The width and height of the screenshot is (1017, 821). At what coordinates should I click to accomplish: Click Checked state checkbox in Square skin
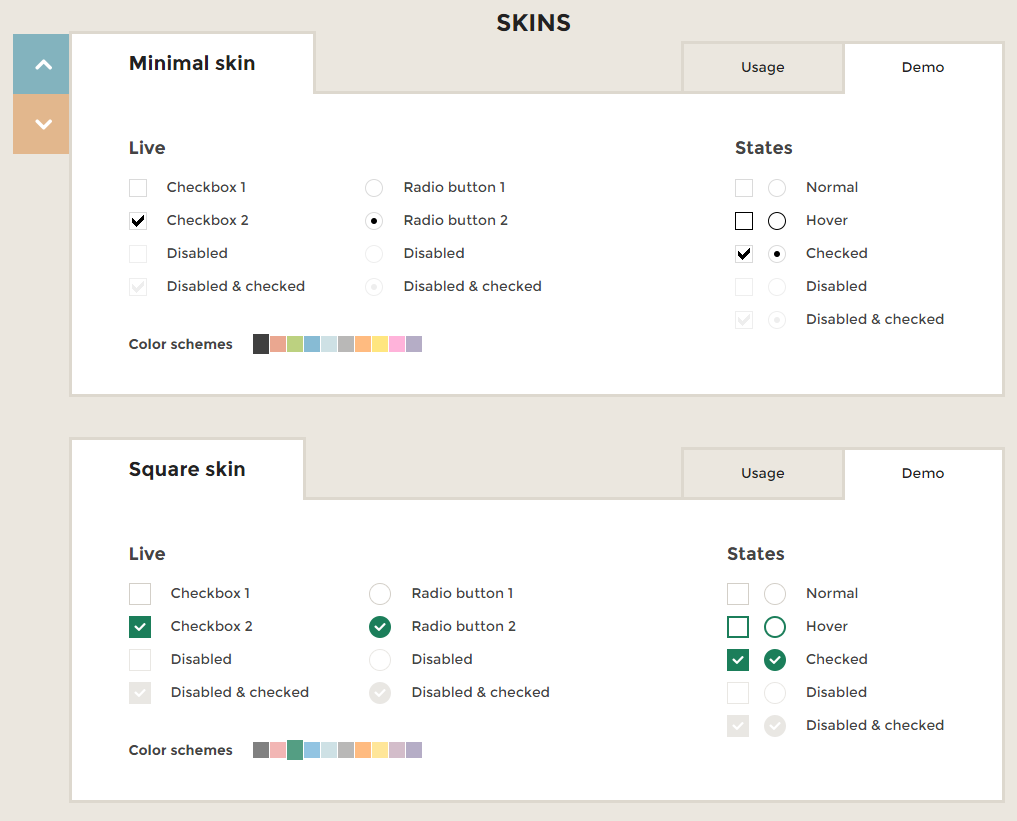pyautogui.click(x=738, y=660)
